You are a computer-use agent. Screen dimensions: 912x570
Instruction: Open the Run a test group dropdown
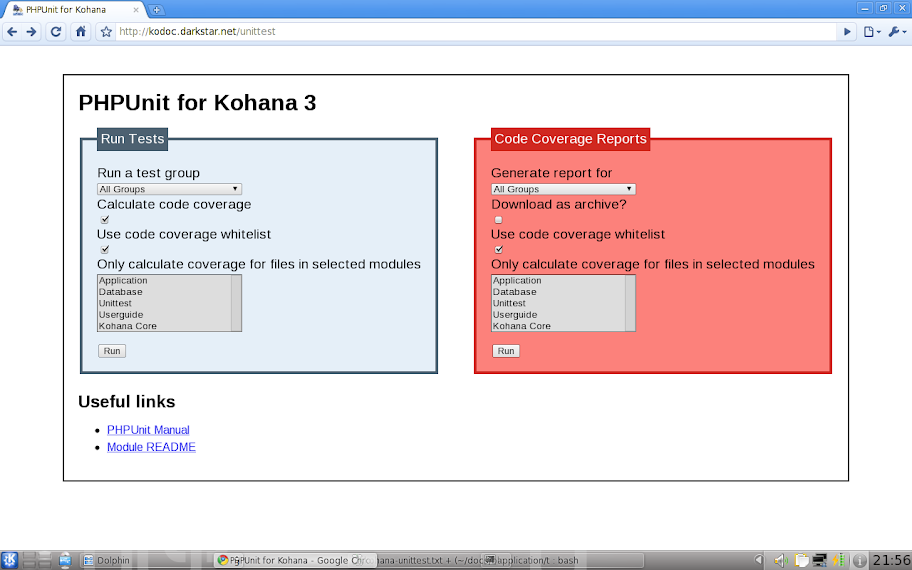169,189
